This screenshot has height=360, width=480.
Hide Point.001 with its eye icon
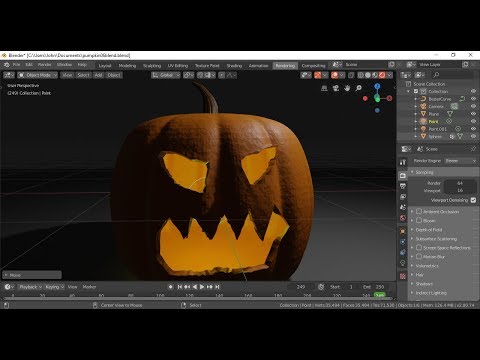click(473, 129)
